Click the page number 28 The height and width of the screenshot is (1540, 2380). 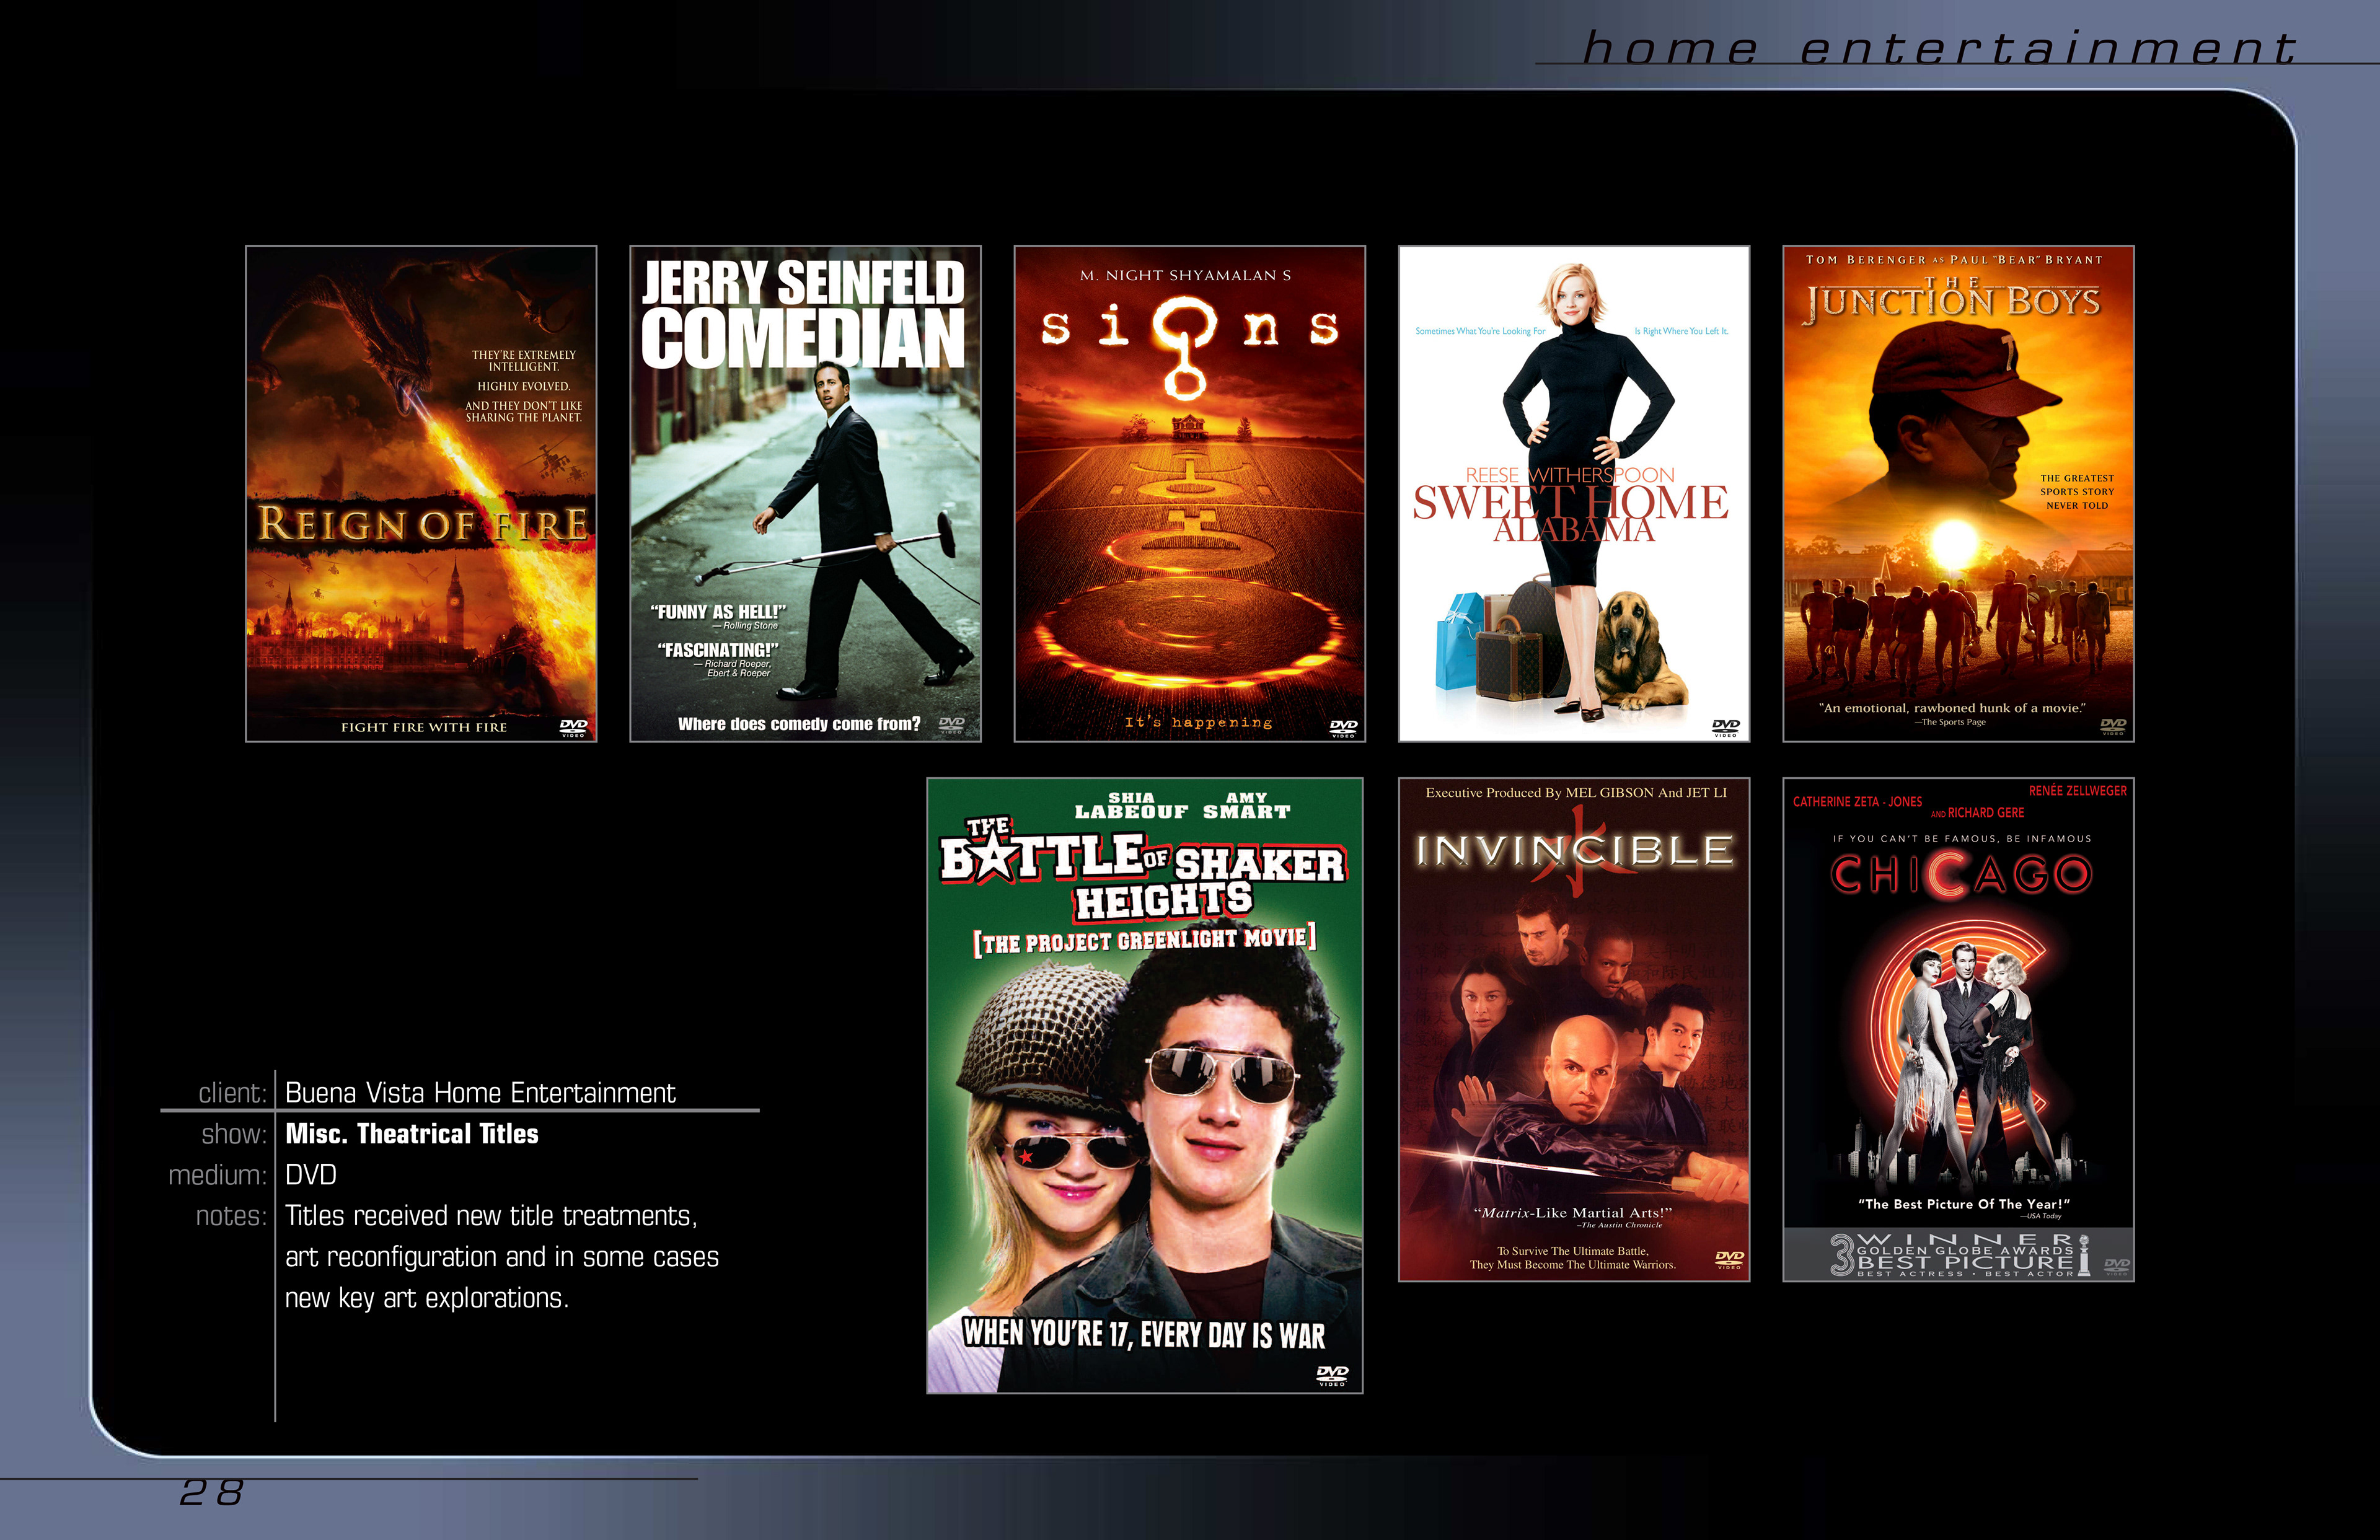pyautogui.click(x=211, y=1492)
